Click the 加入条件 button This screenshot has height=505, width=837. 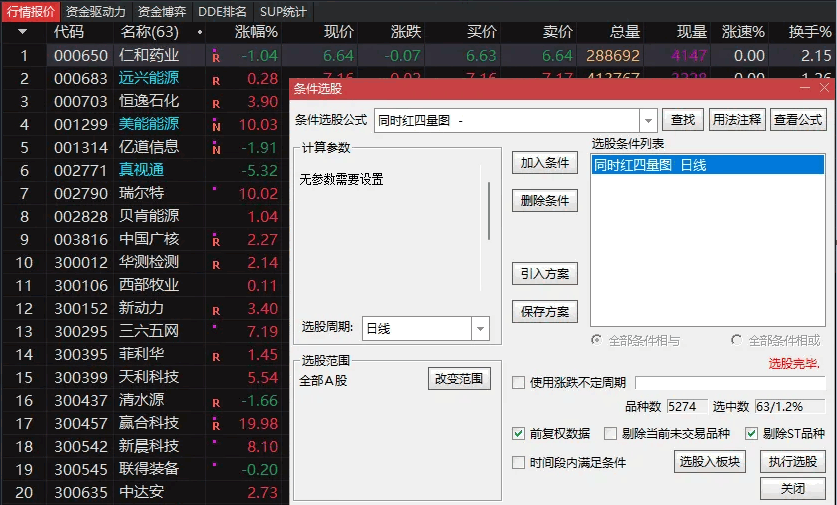[545, 163]
